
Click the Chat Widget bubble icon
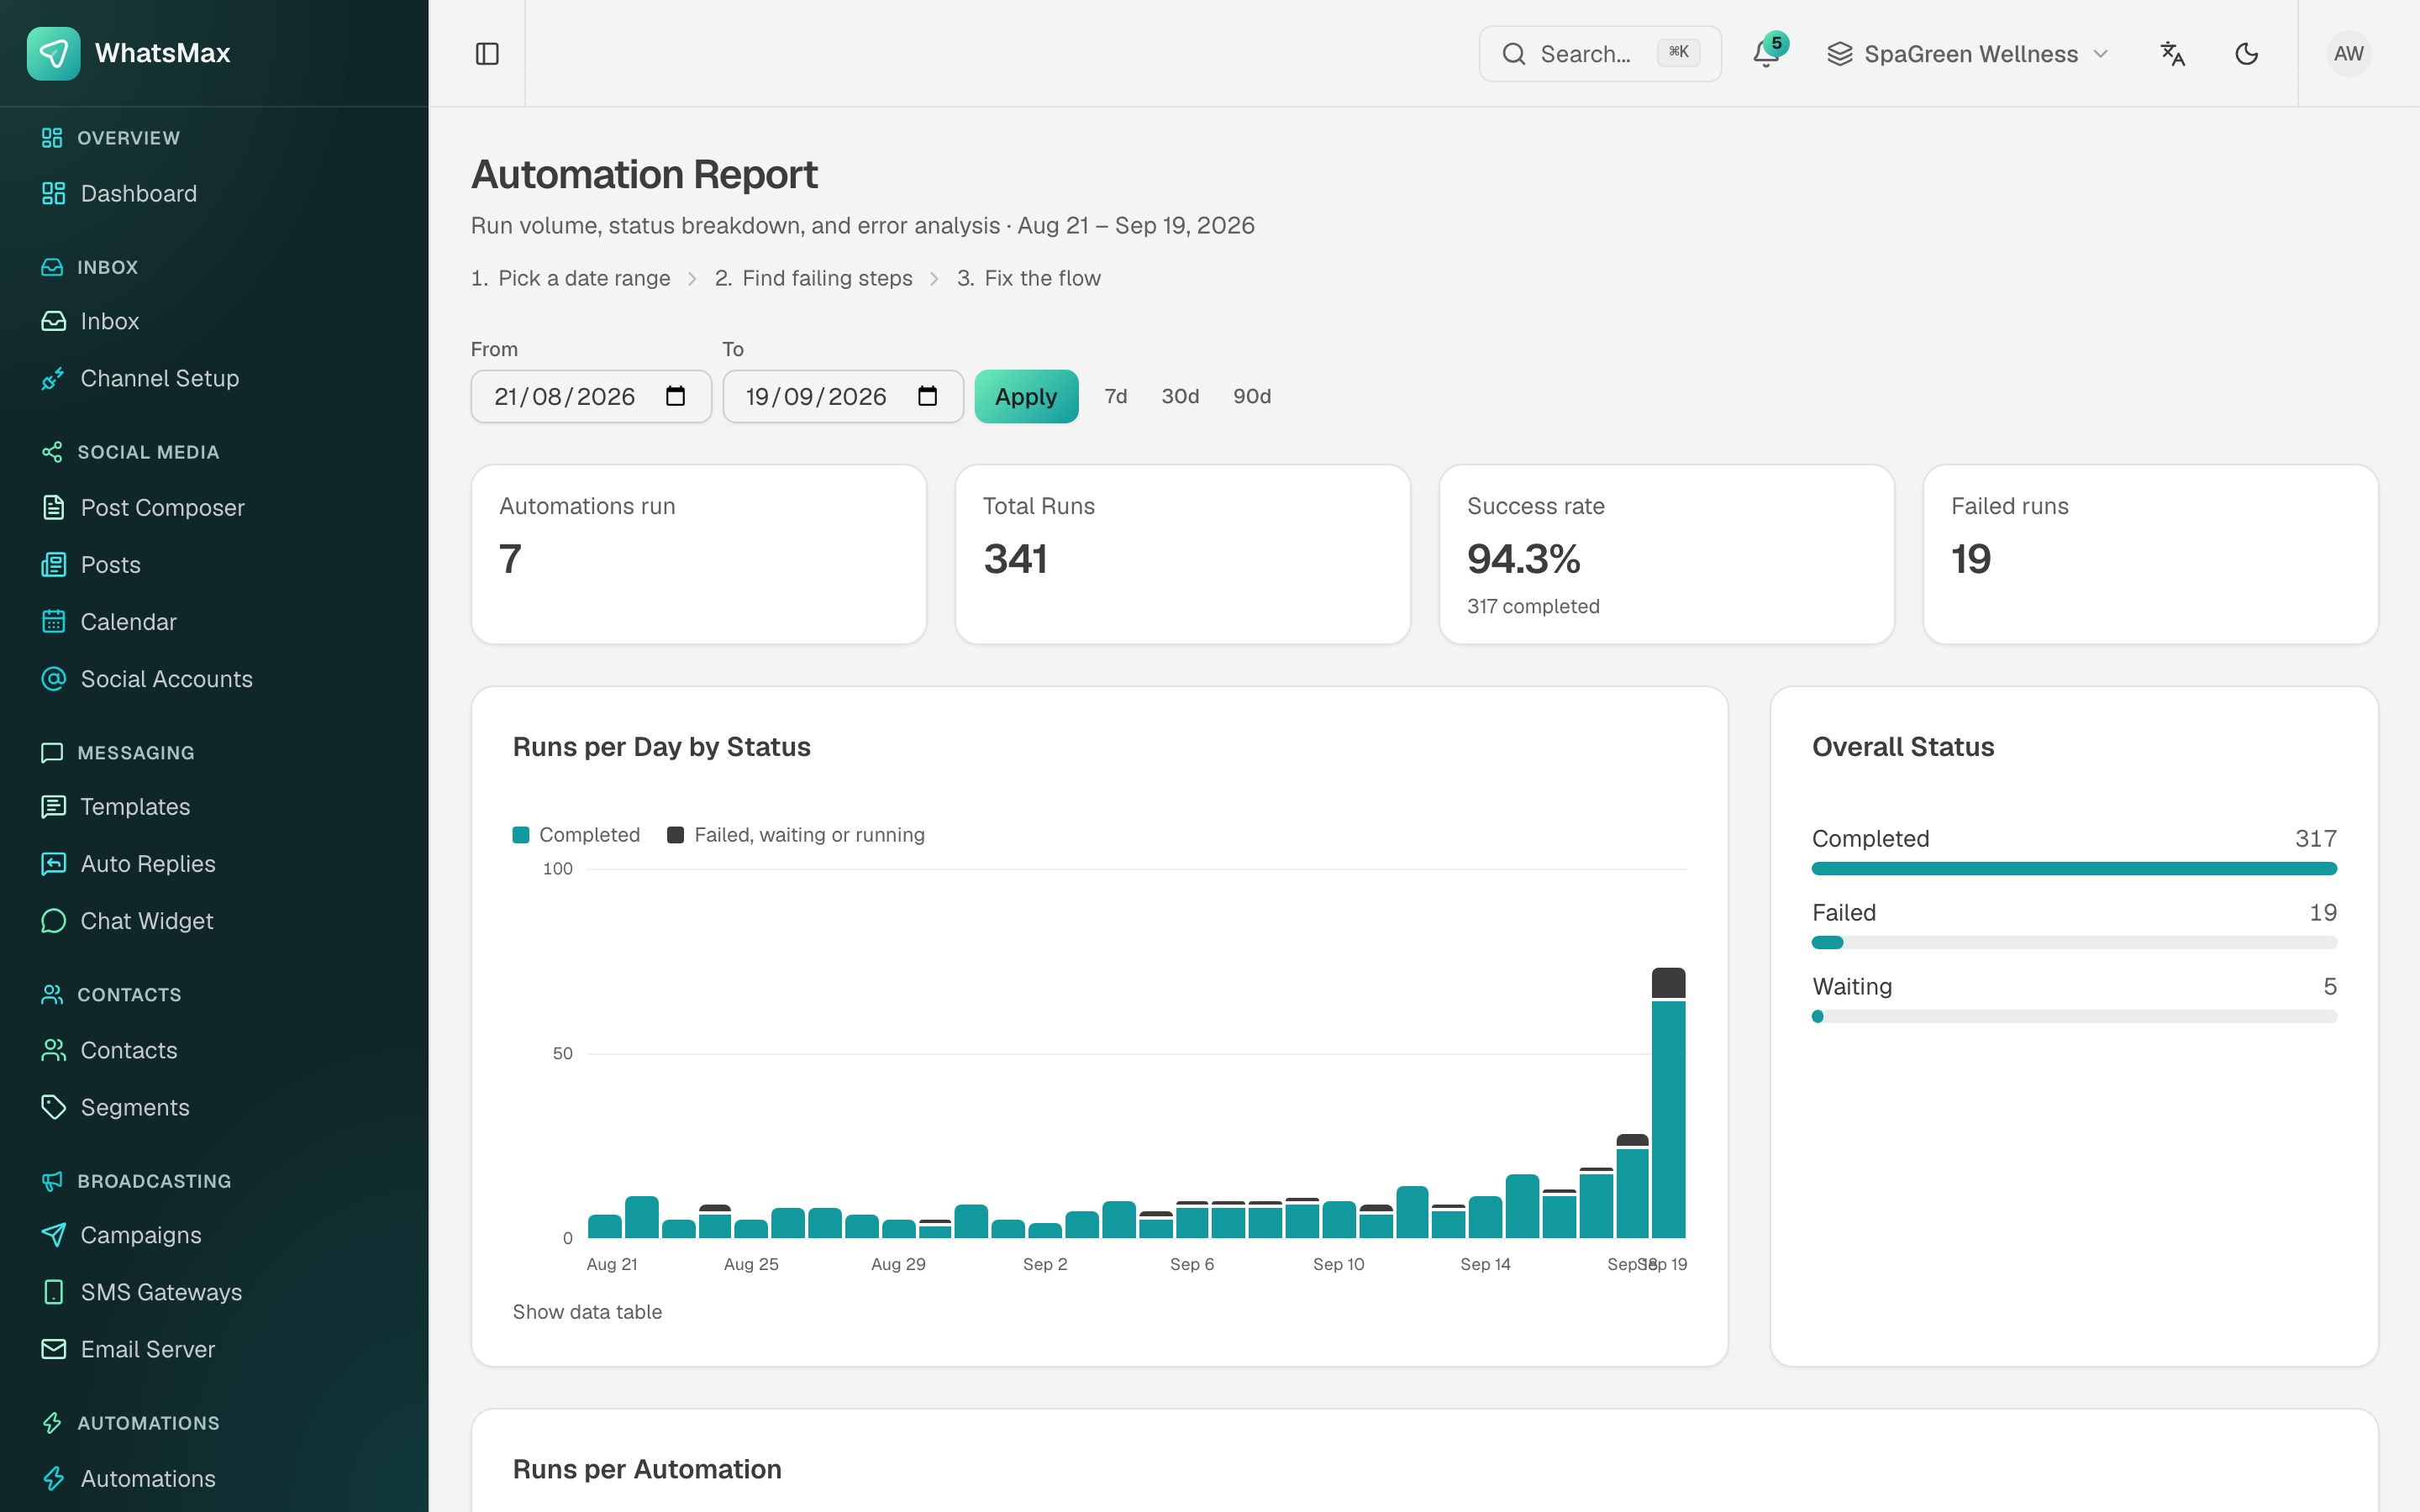53,920
